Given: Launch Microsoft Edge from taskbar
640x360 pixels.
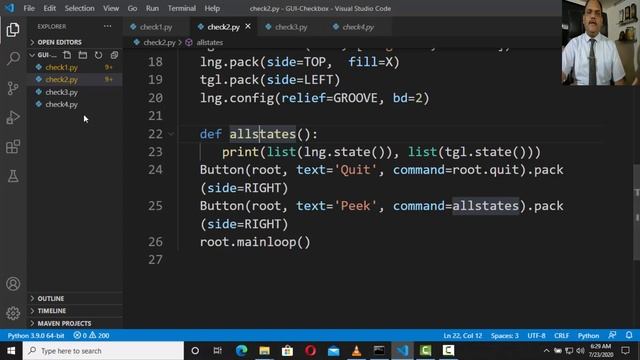Looking at the screenshot, I should 241,351.
